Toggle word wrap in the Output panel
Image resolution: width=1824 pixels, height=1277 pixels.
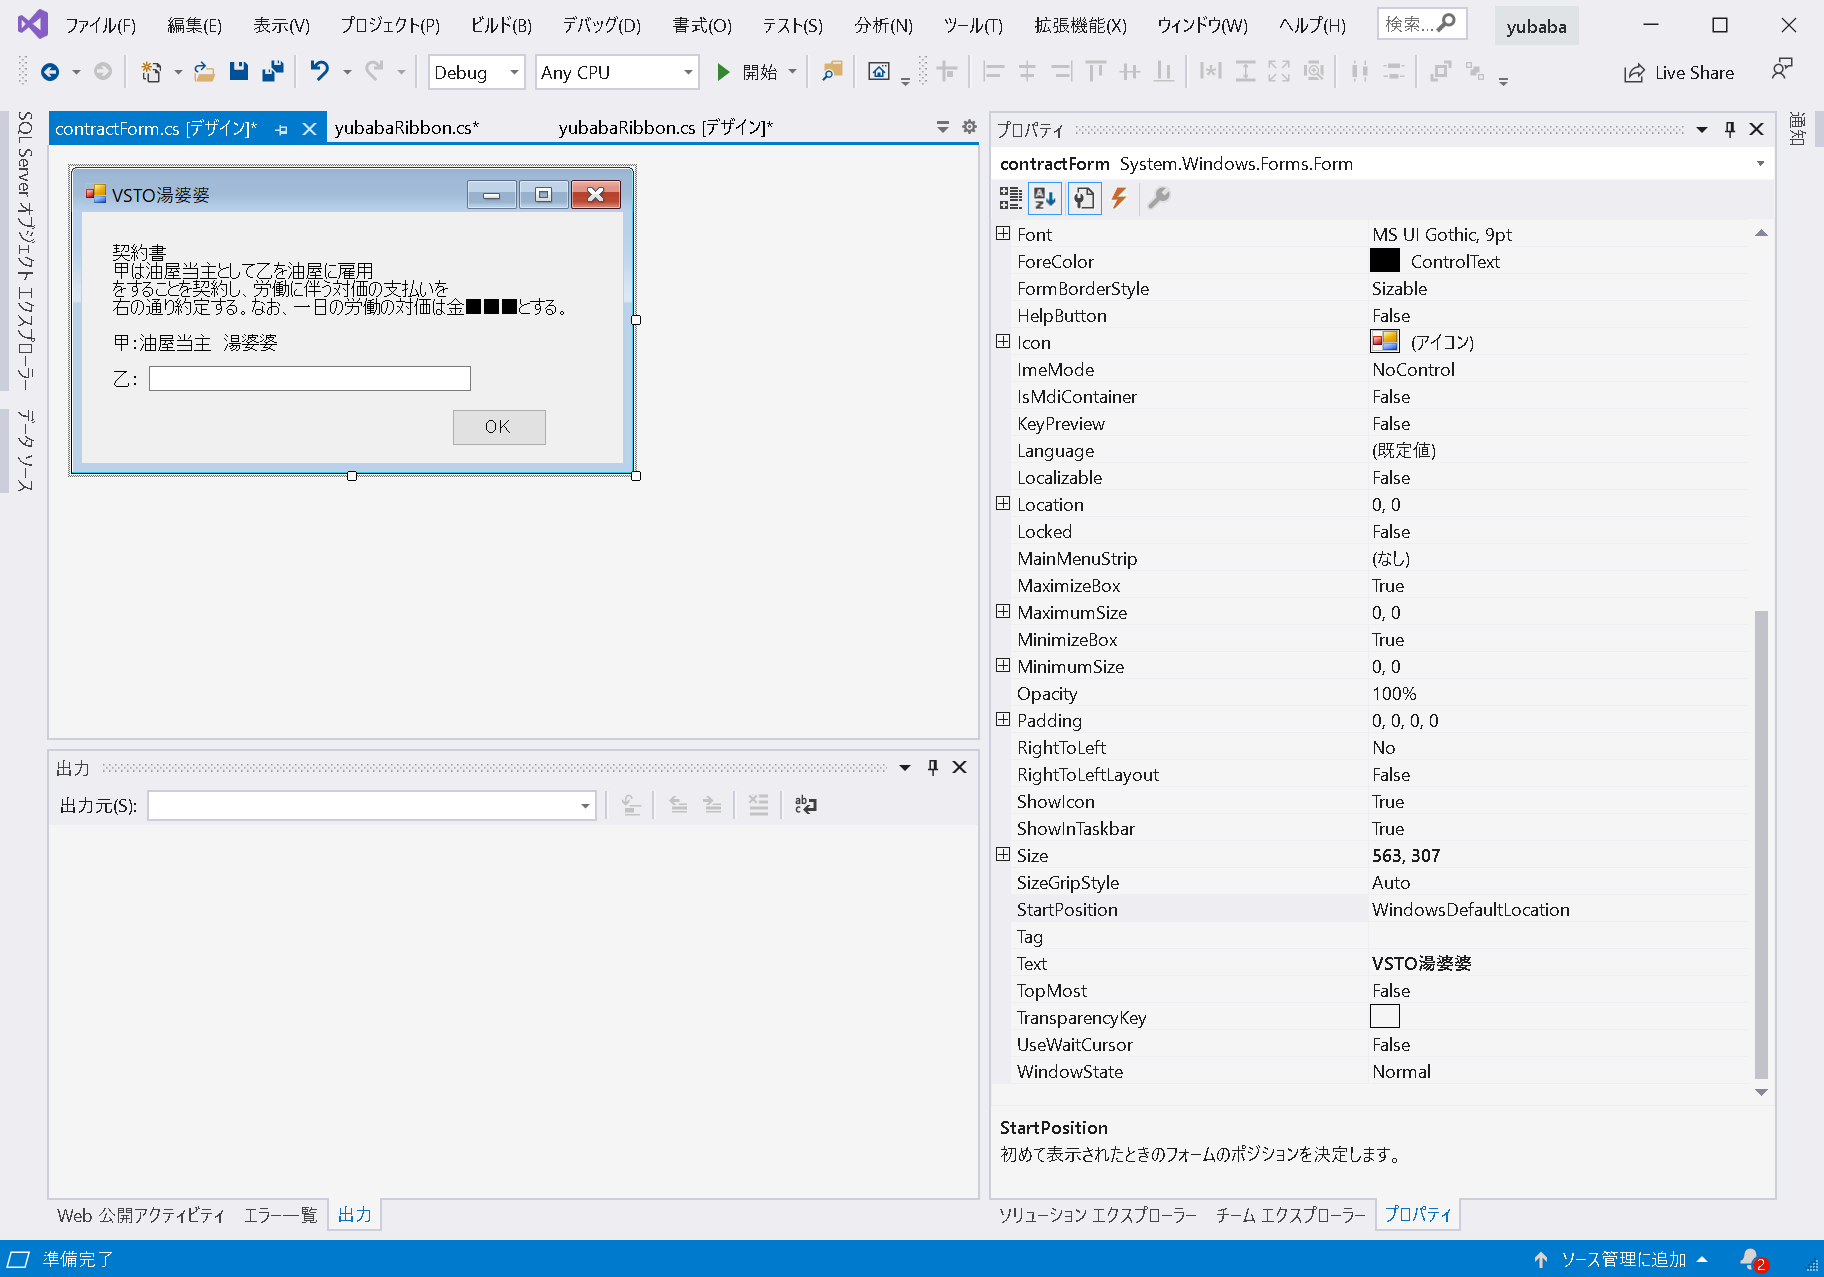tap(806, 805)
